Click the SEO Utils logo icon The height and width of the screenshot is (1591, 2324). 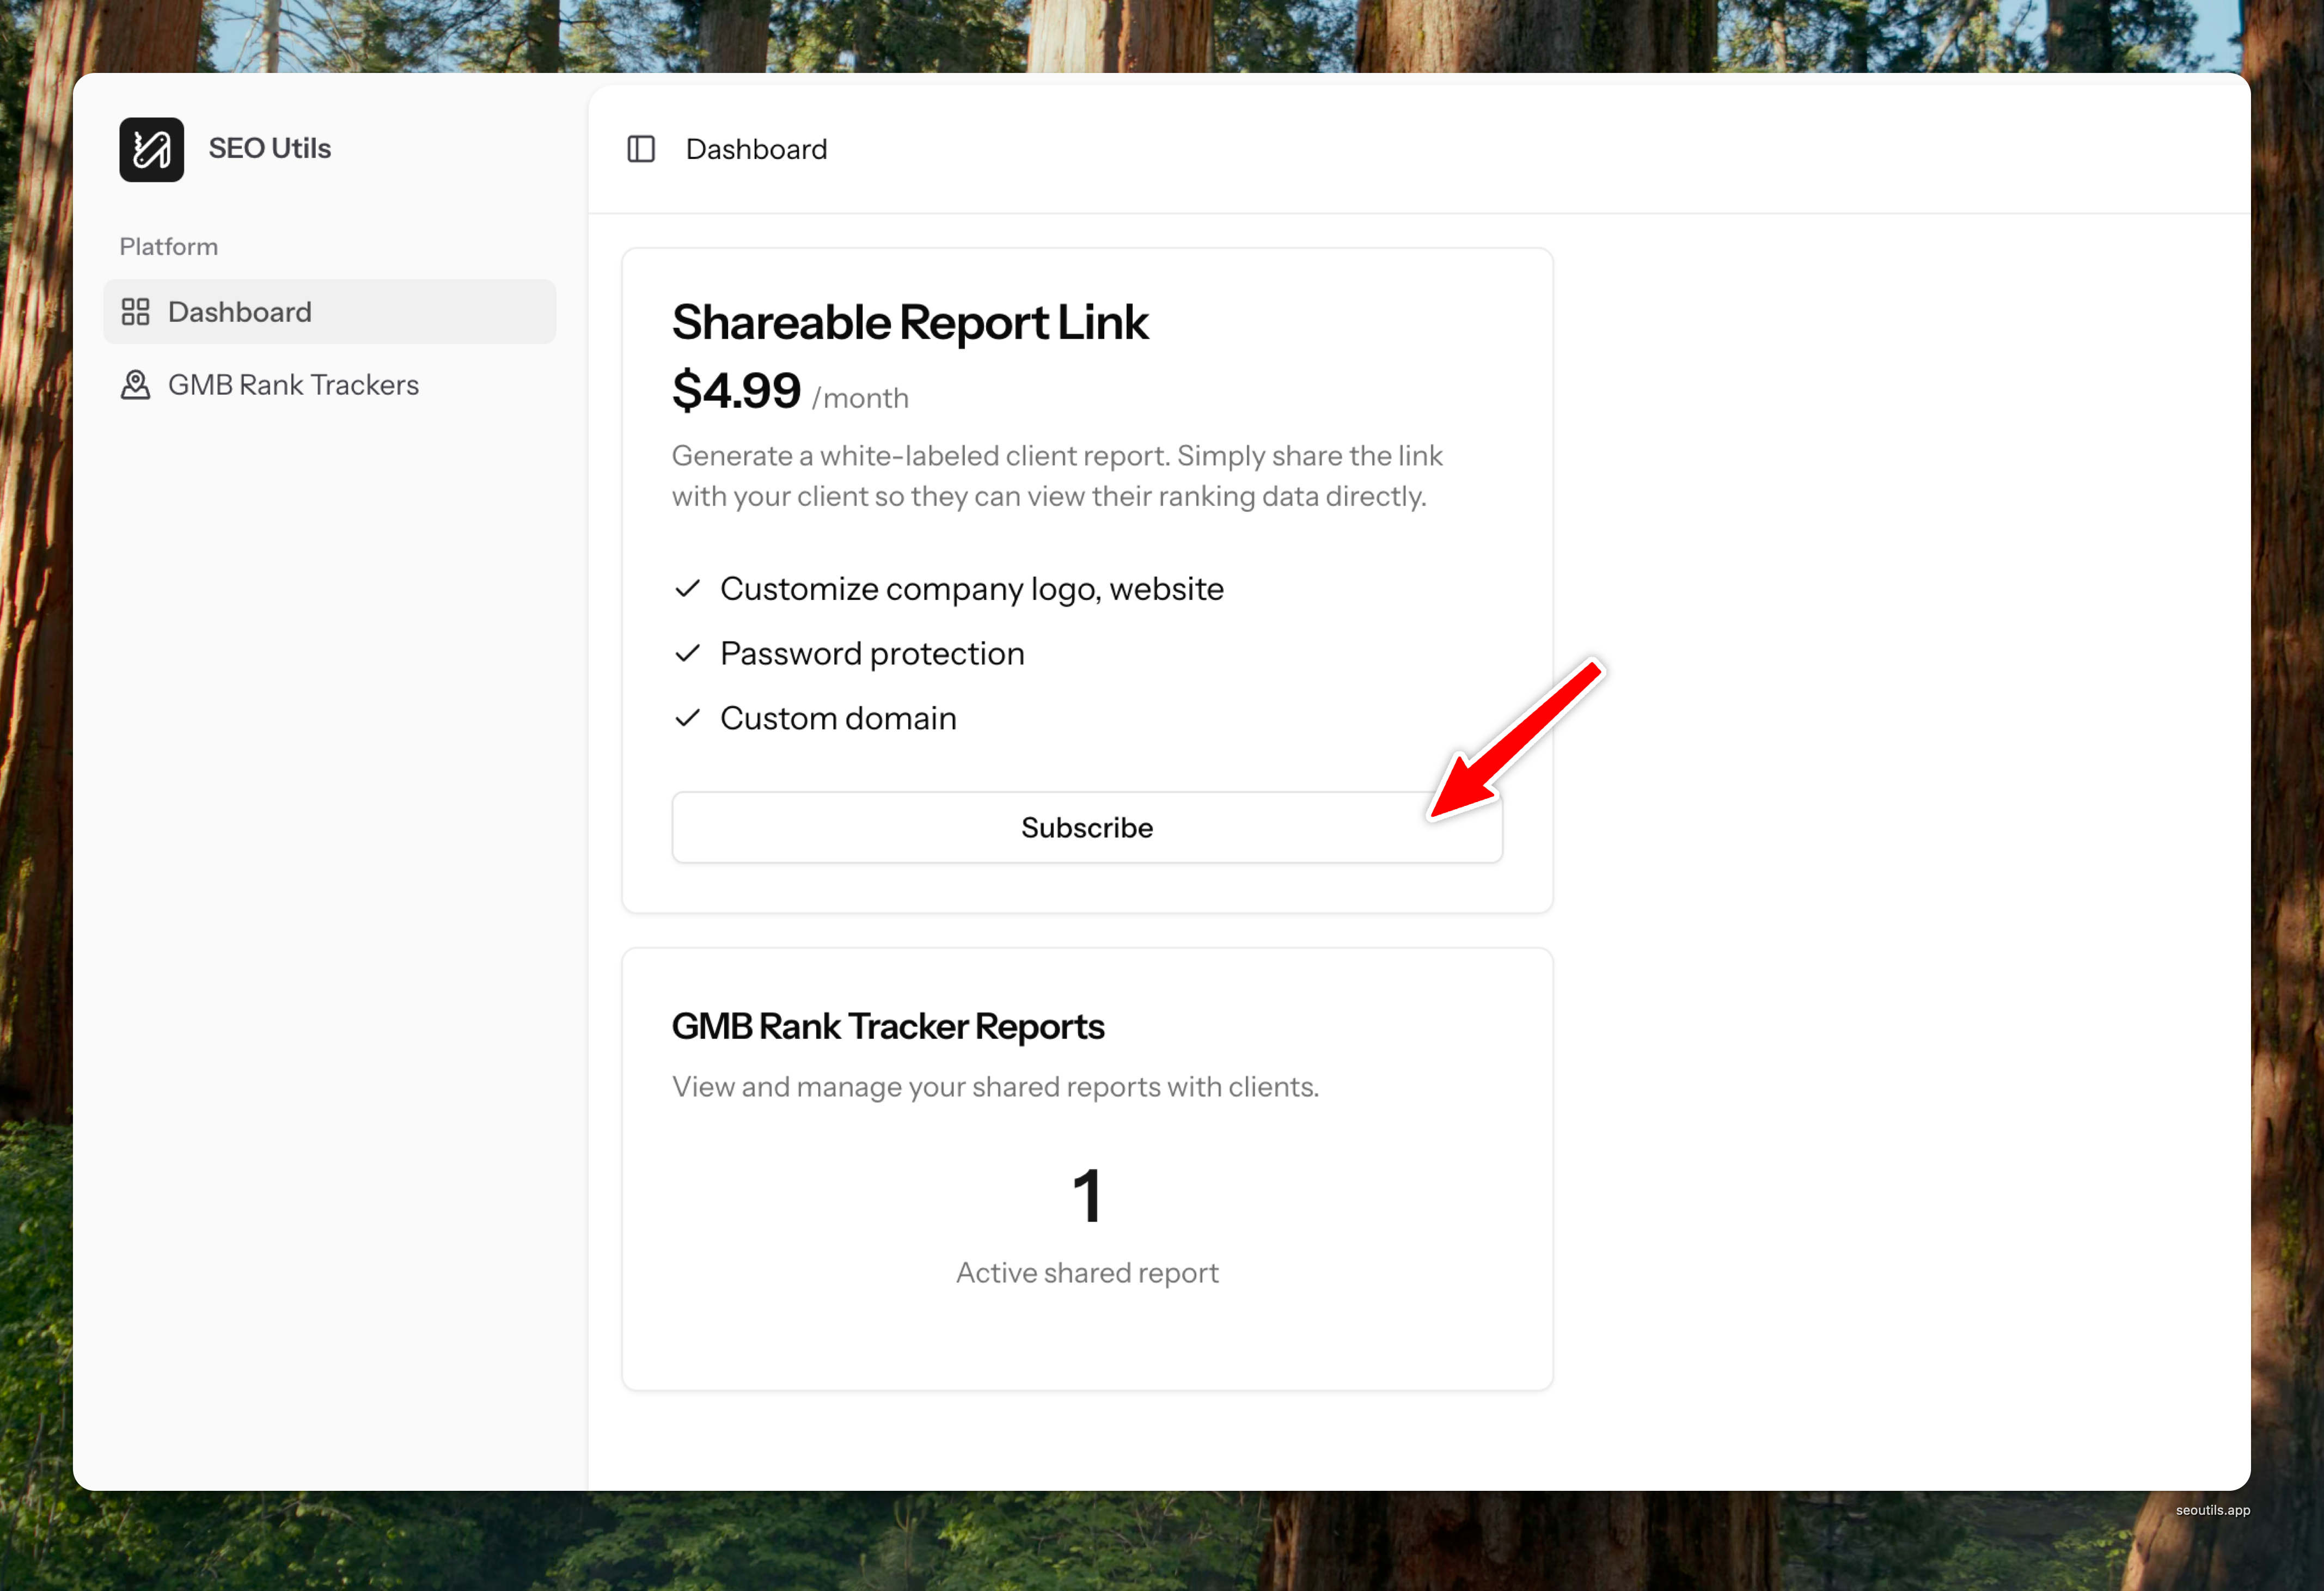coord(151,149)
